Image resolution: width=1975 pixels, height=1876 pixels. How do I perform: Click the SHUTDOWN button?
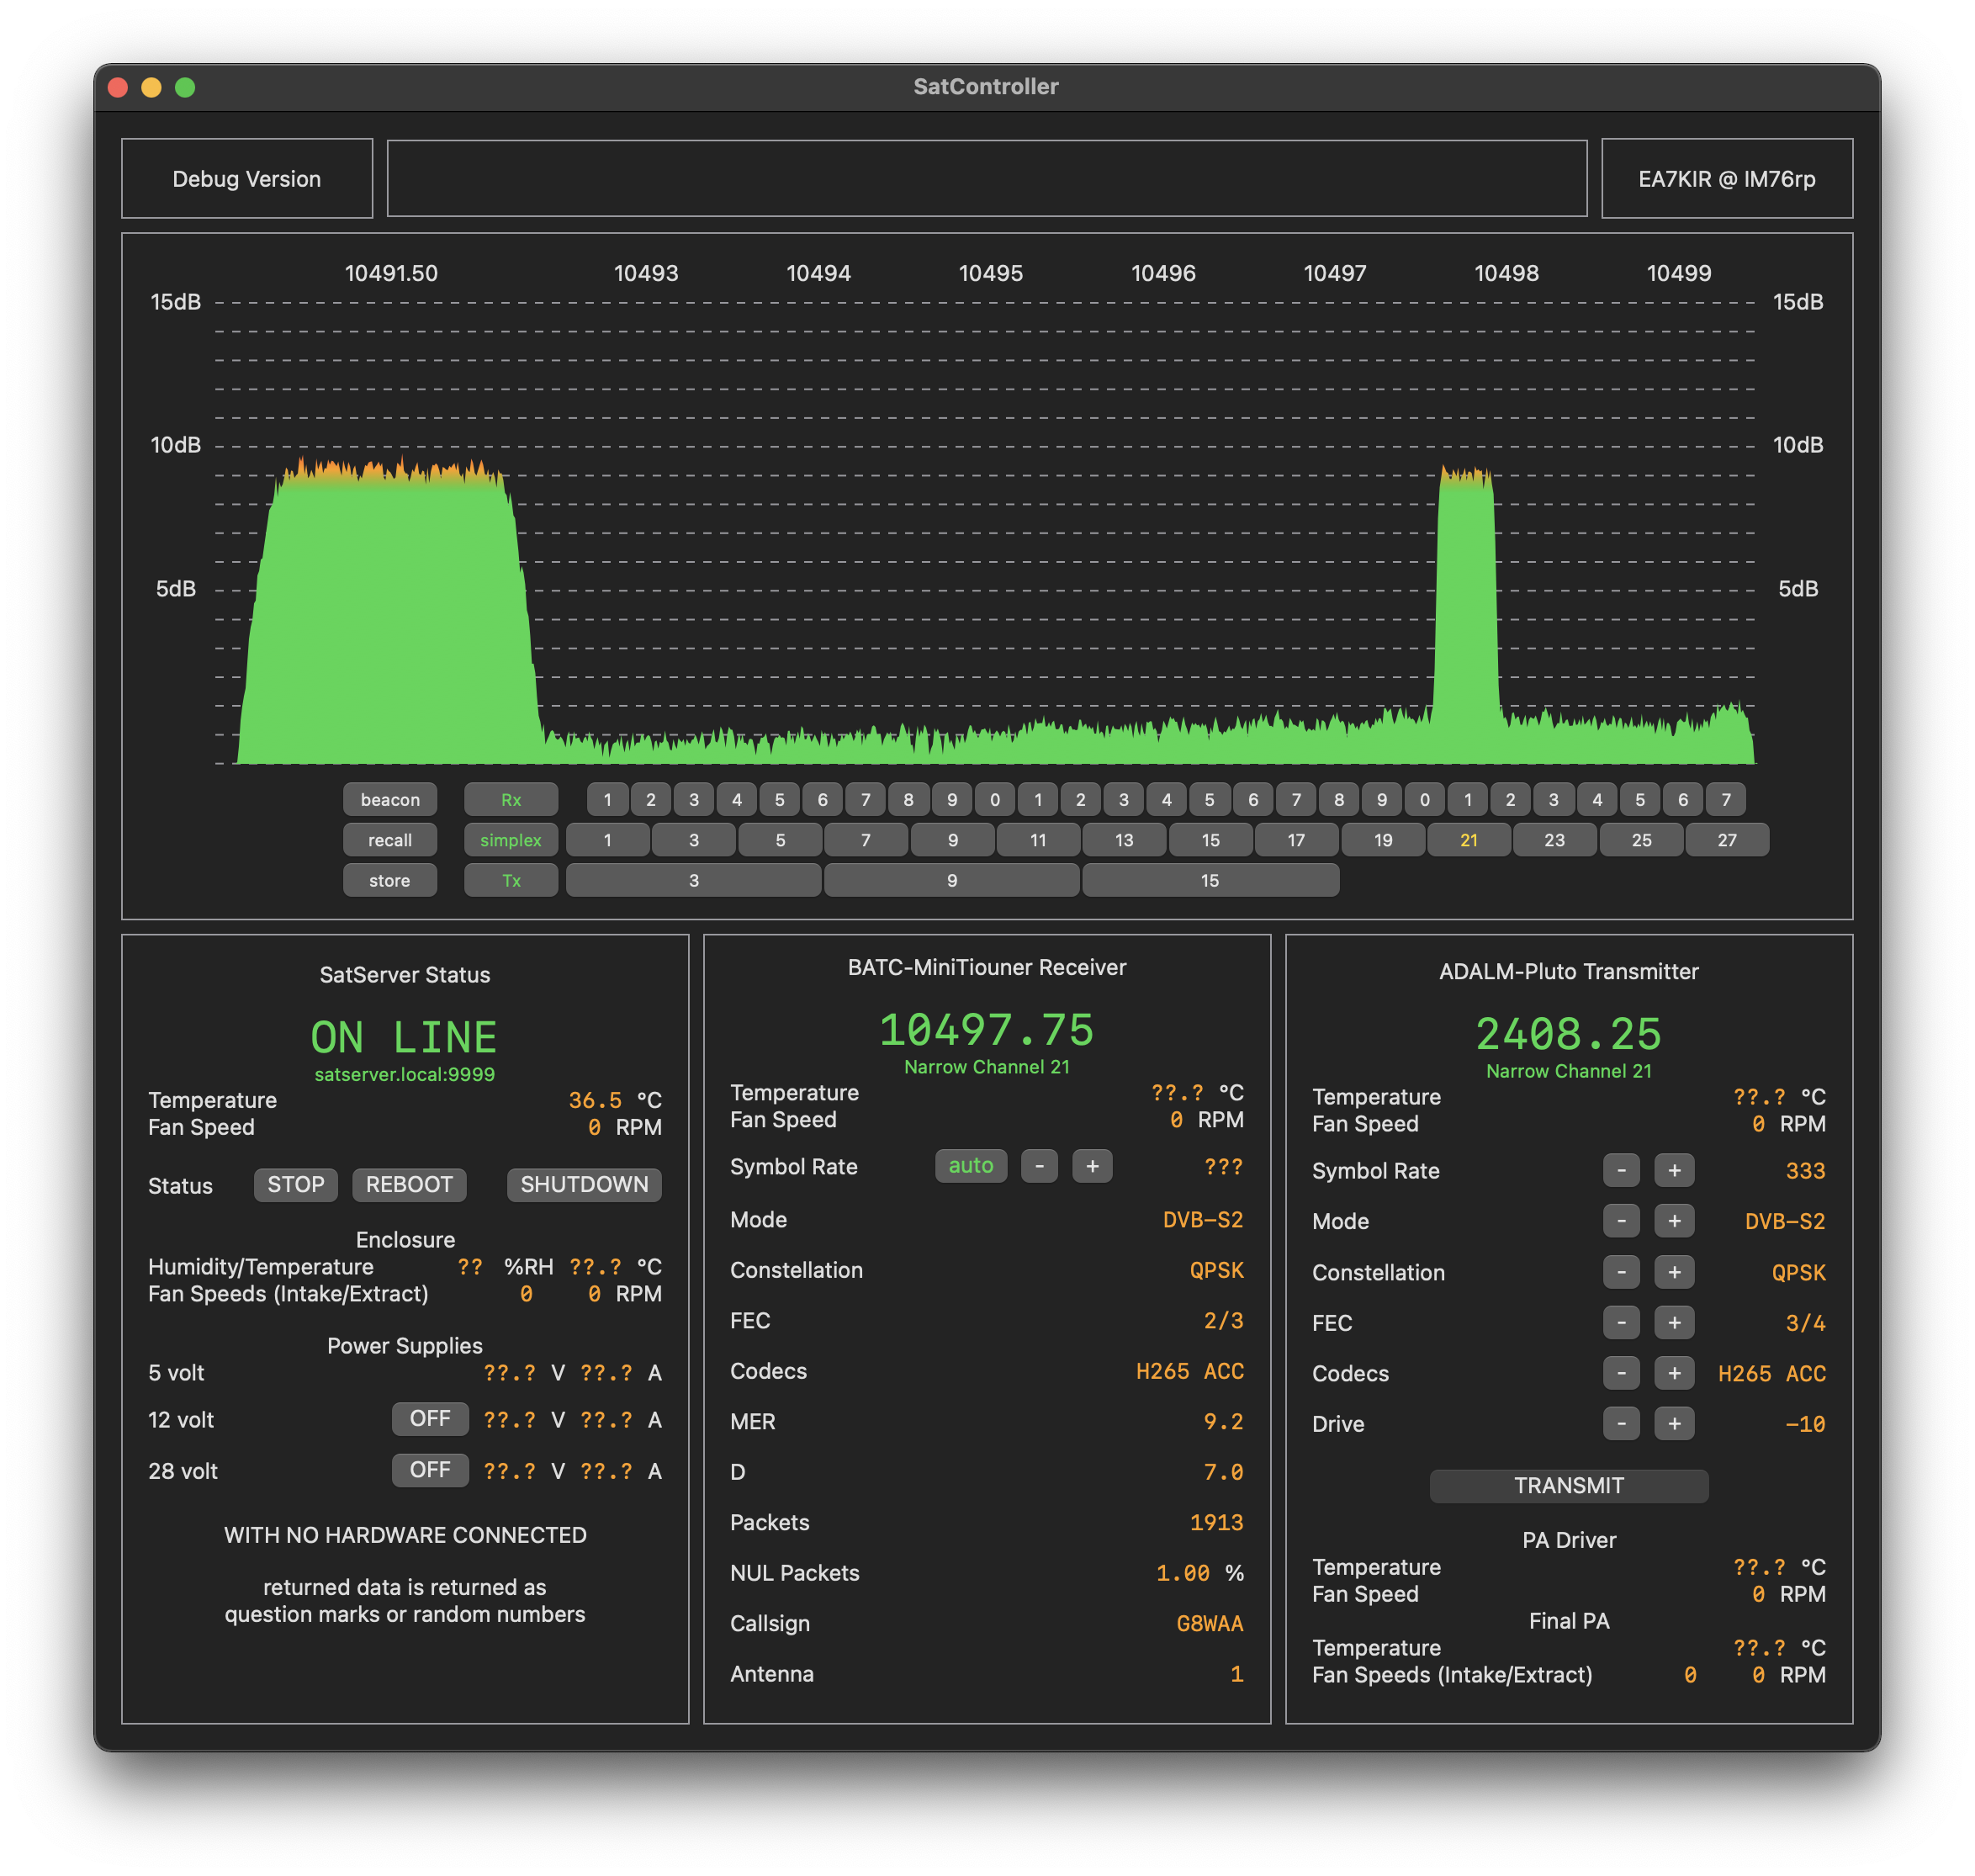point(584,1185)
